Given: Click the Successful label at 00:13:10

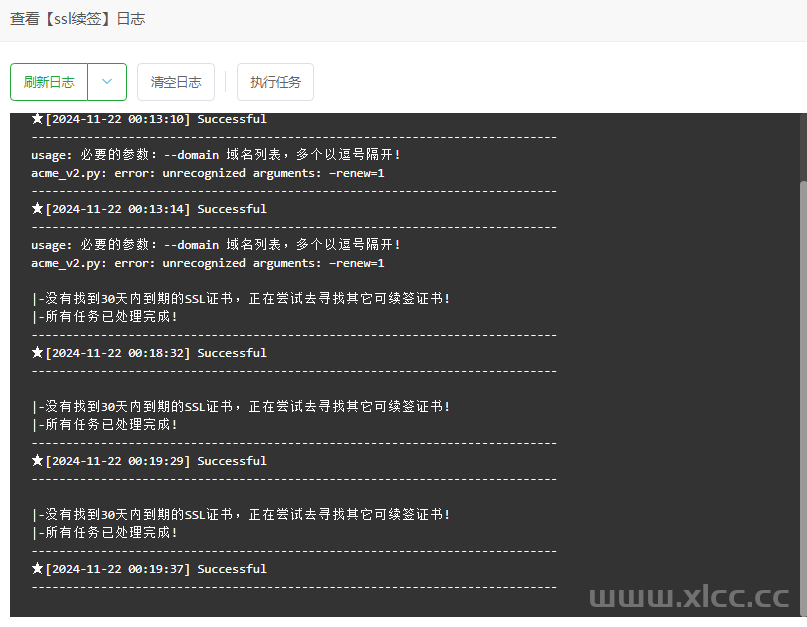Looking at the screenshot, I should pyautogui.click(x=231, y=118).
